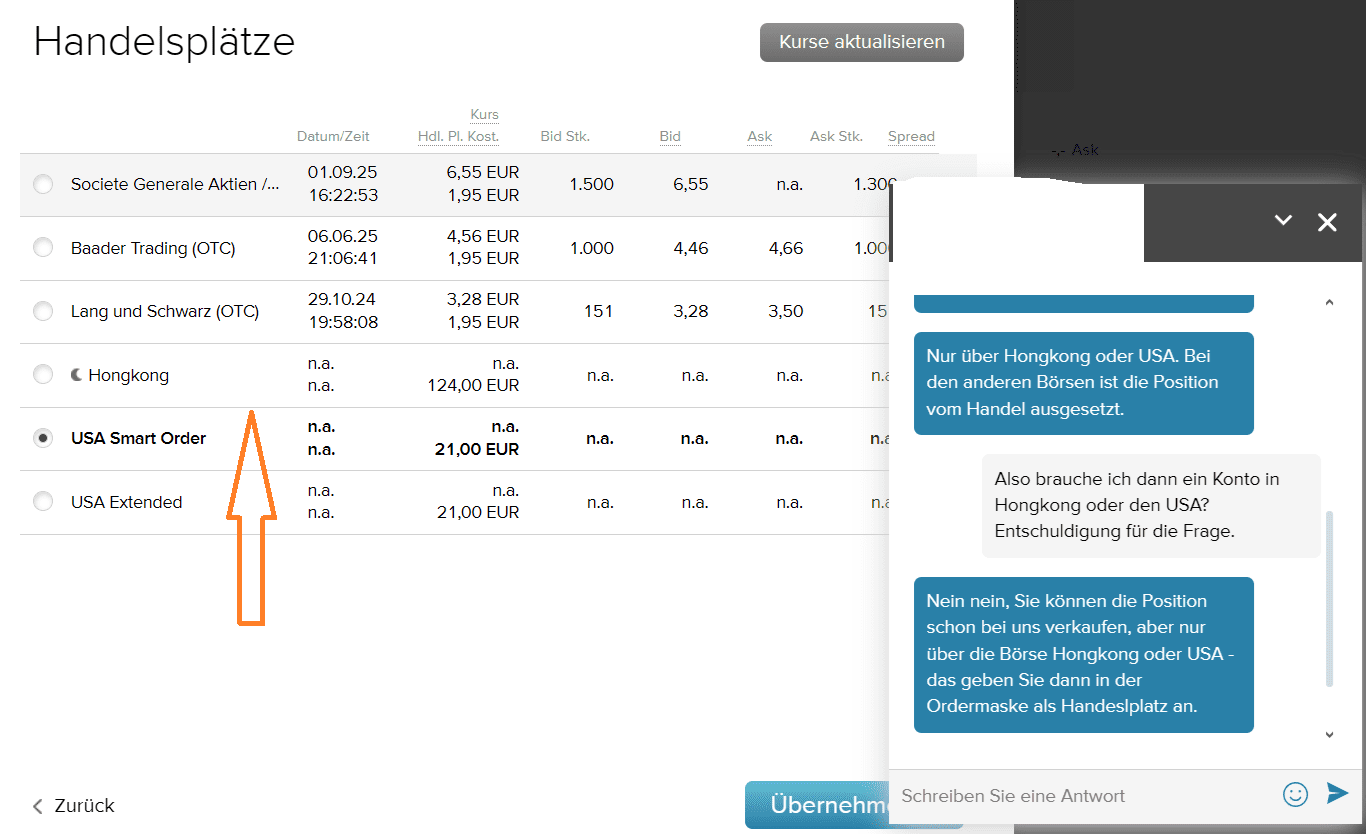Click the chat scrollbar up arrow
The height and width of the screenshot is (834, 1366).
[x=1329, y=301]
